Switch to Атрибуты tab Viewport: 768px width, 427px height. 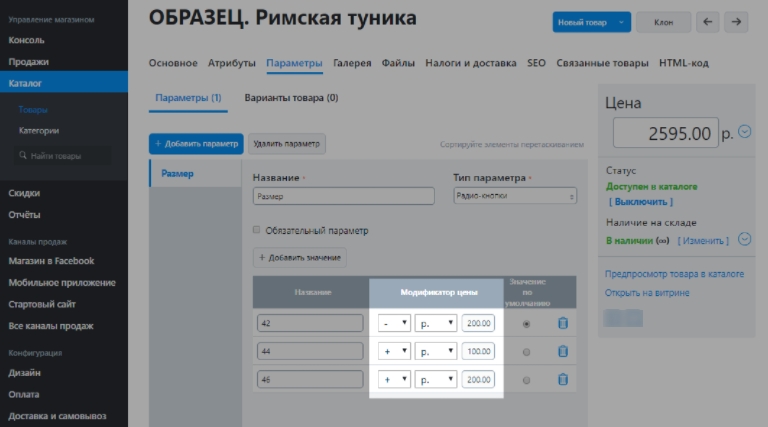click(232, 63)
